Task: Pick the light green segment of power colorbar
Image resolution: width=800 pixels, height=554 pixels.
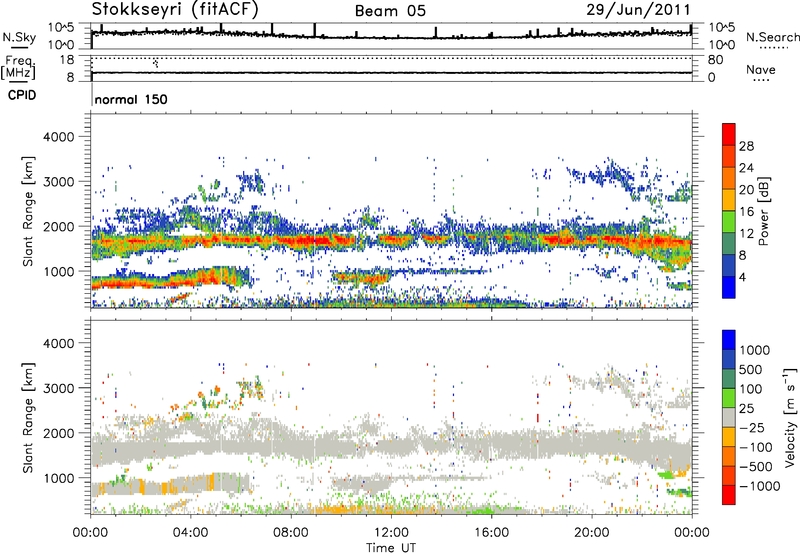Action: (729, 222)
